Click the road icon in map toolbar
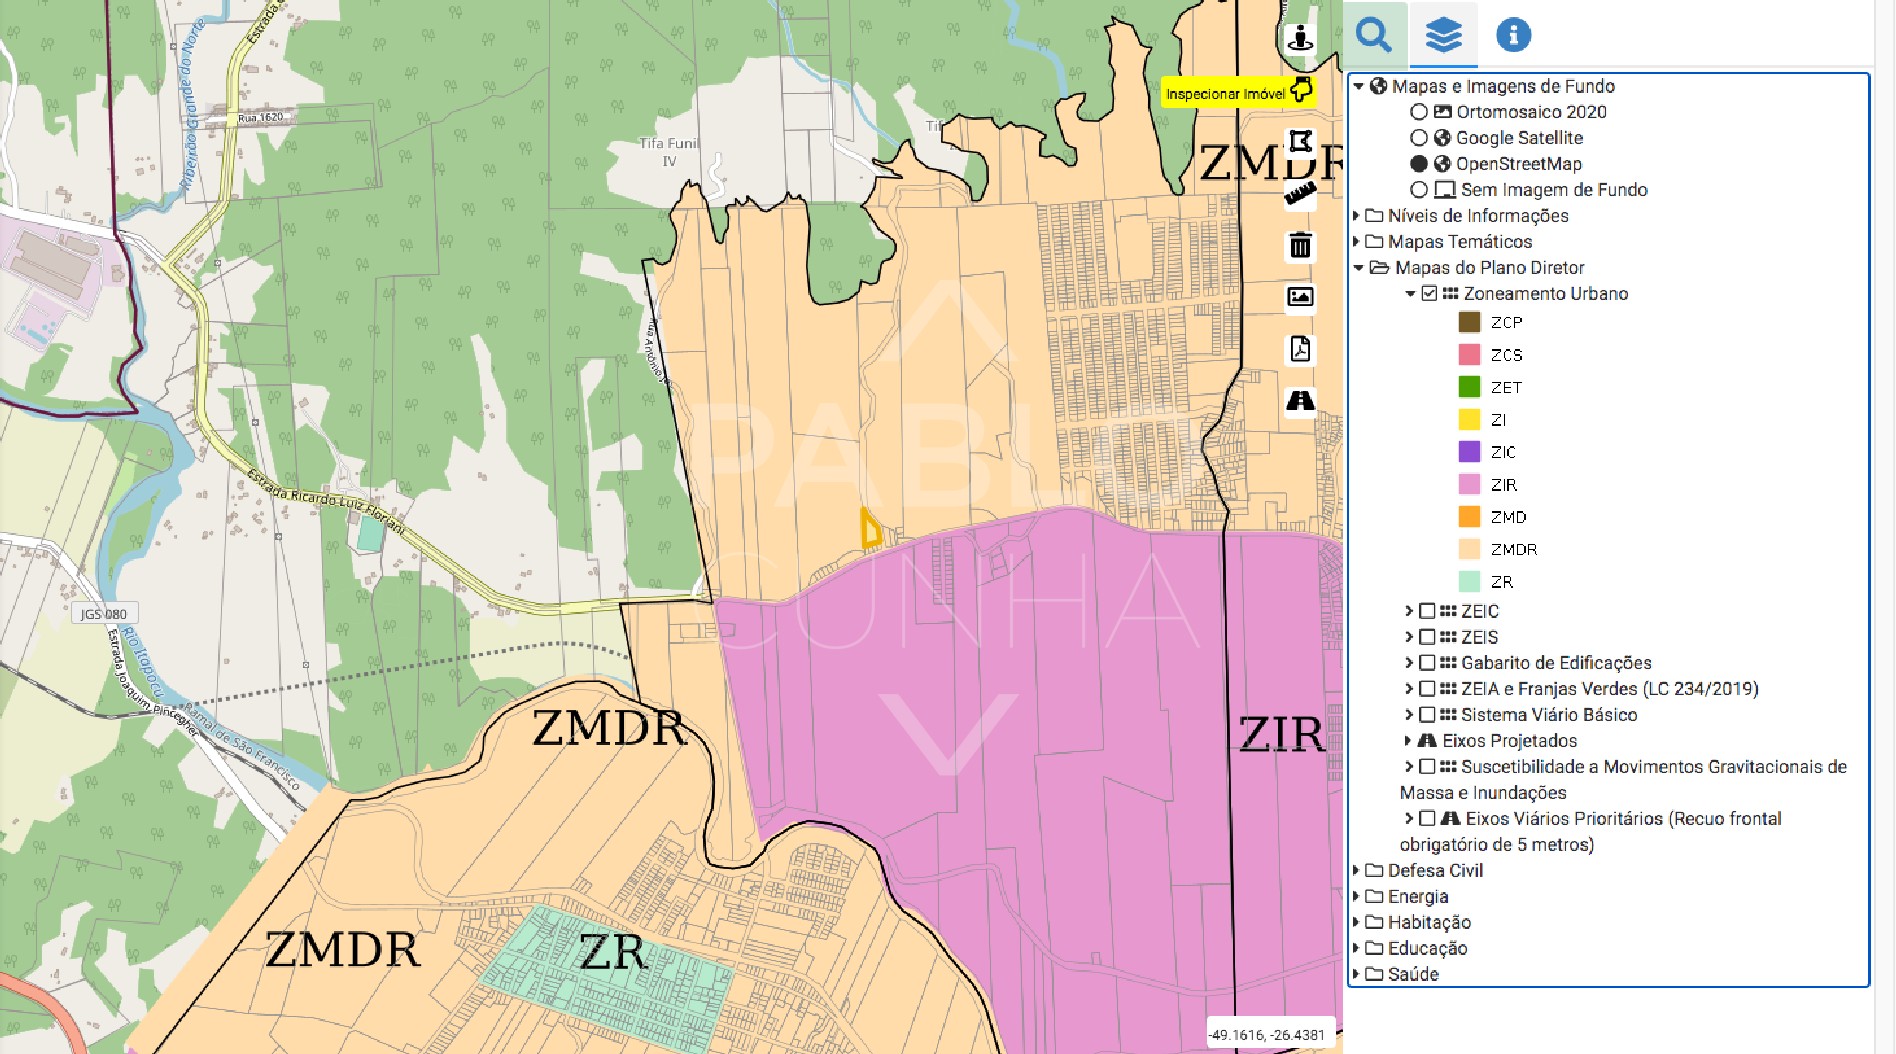 (1300, 401)
